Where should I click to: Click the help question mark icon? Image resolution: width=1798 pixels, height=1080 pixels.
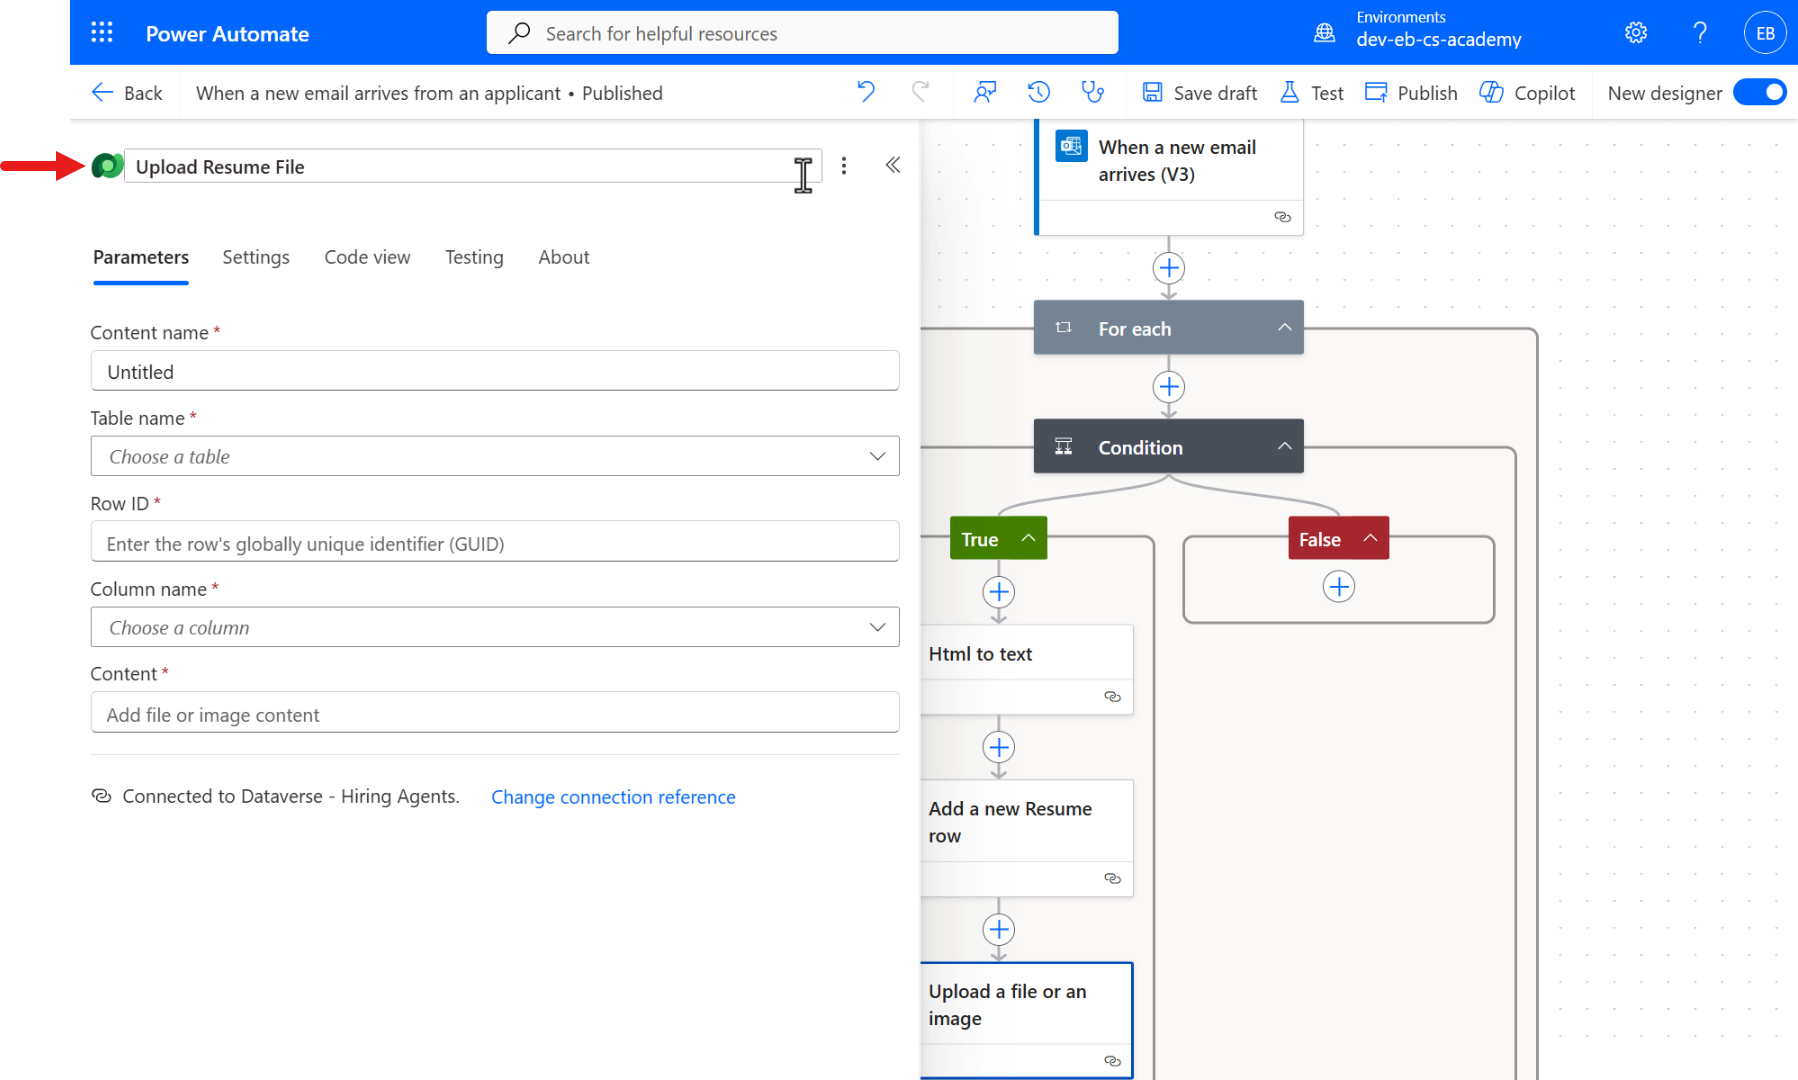click(1700, 33)
